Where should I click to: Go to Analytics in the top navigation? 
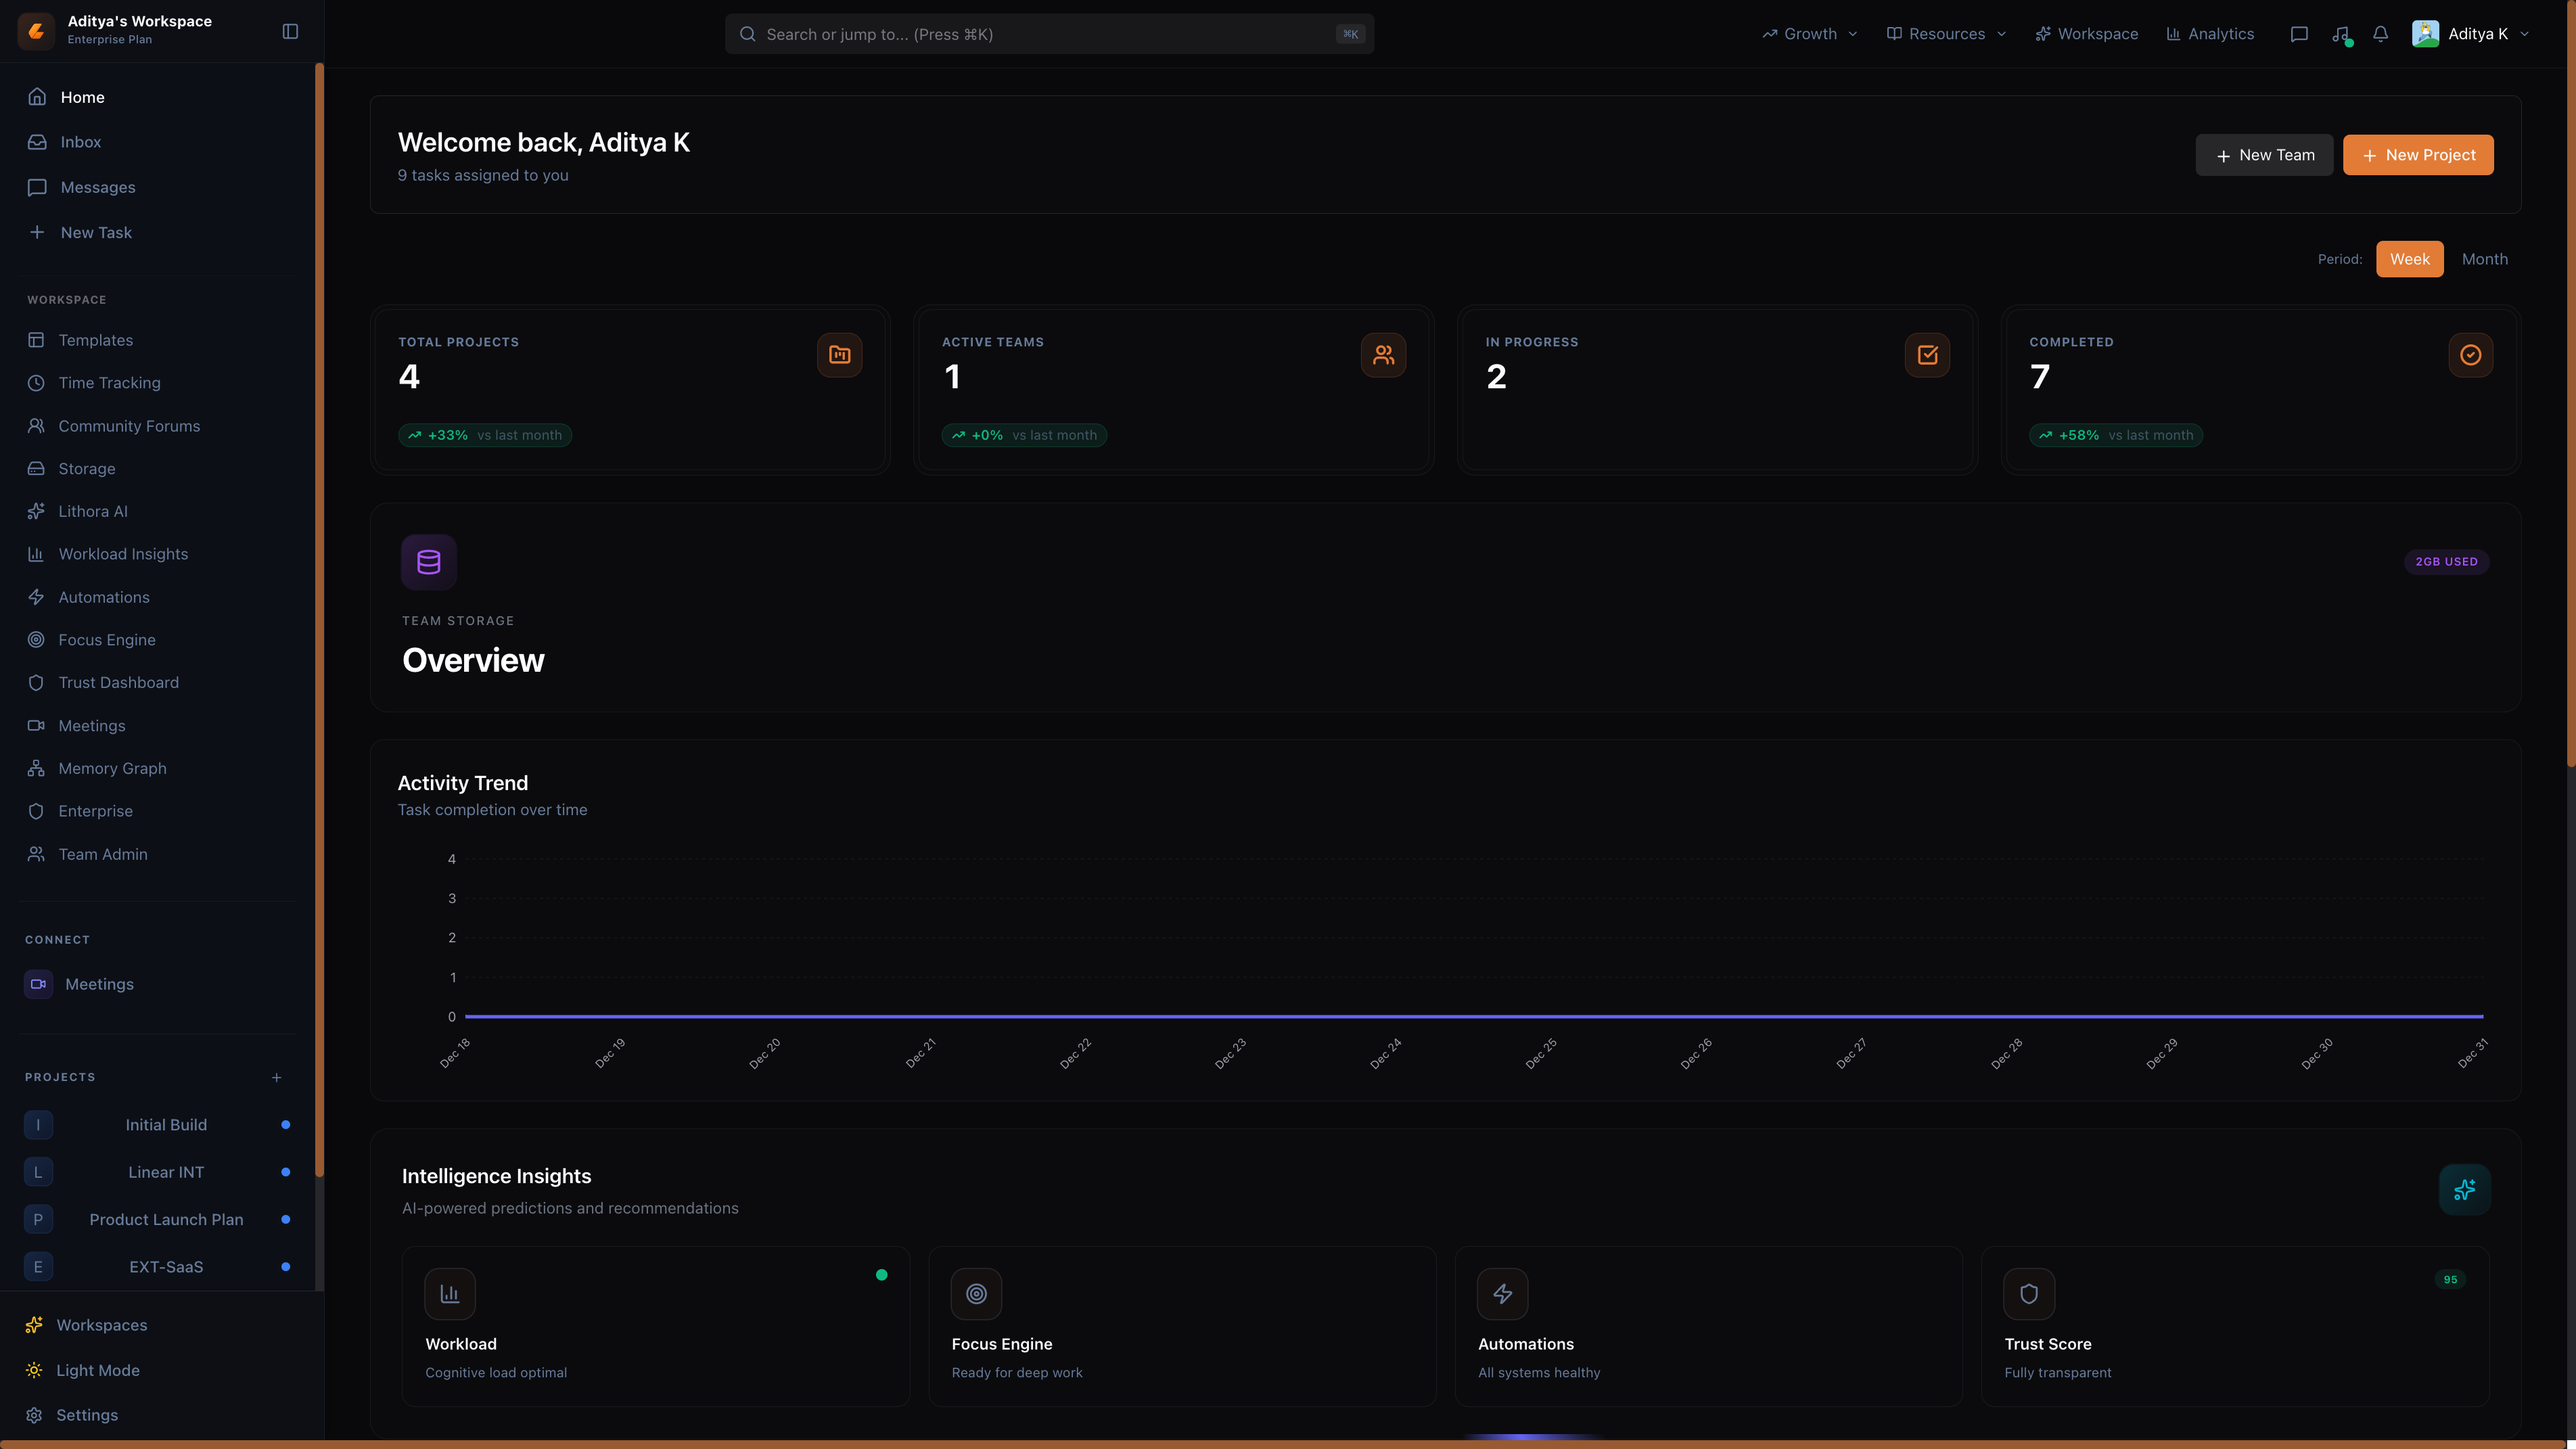2210,34
